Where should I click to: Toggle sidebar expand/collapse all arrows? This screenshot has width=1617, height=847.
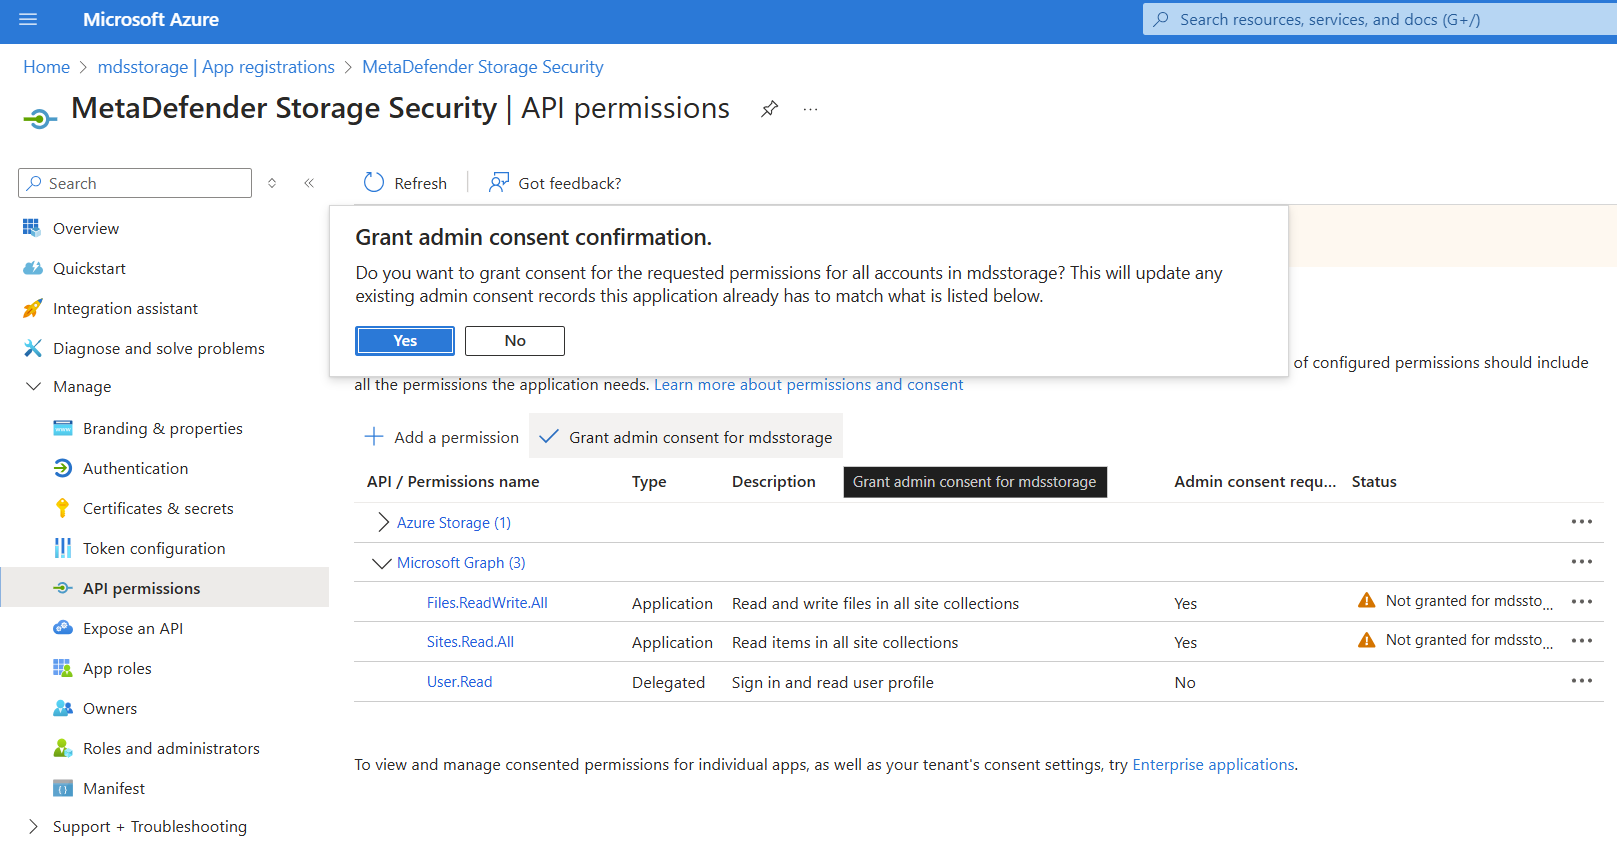[x=272, y=182]
